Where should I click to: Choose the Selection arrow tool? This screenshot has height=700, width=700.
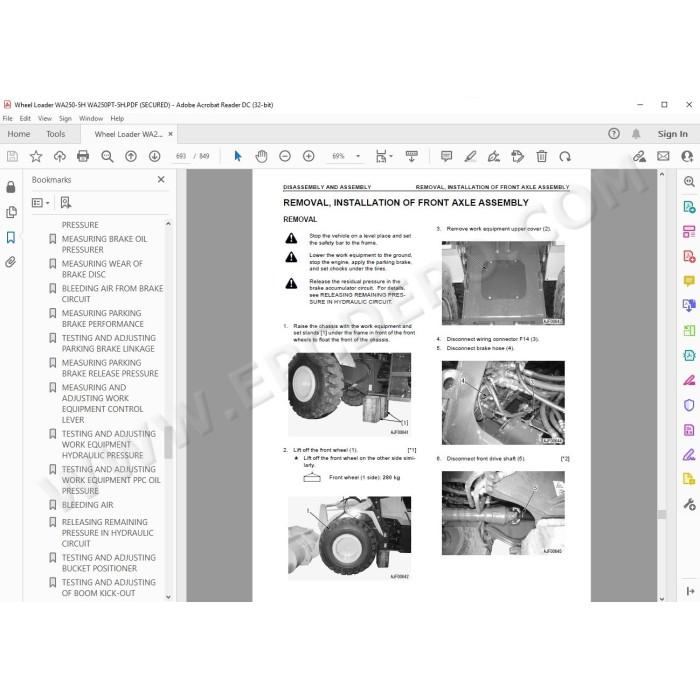click(238, 156)
